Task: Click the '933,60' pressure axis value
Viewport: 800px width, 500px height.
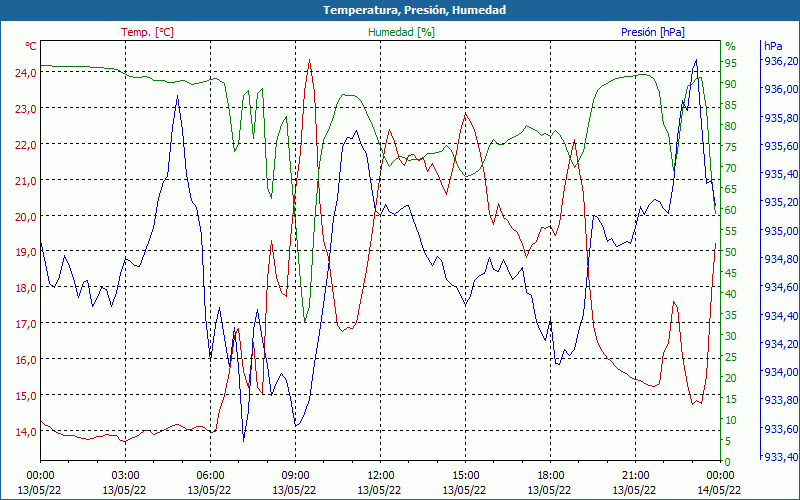Action: [x=779, y=429]
